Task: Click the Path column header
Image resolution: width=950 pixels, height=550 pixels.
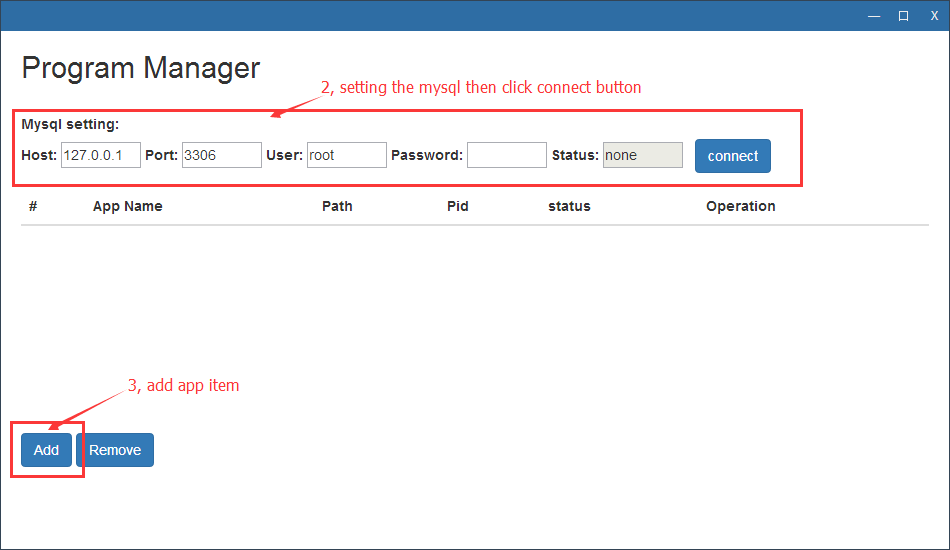Action: [337, 207]
